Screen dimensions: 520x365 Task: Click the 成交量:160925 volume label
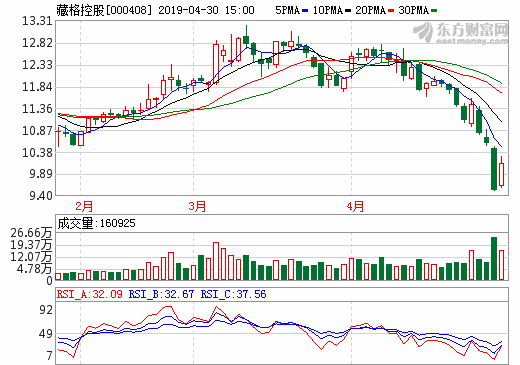pos(96,223)
